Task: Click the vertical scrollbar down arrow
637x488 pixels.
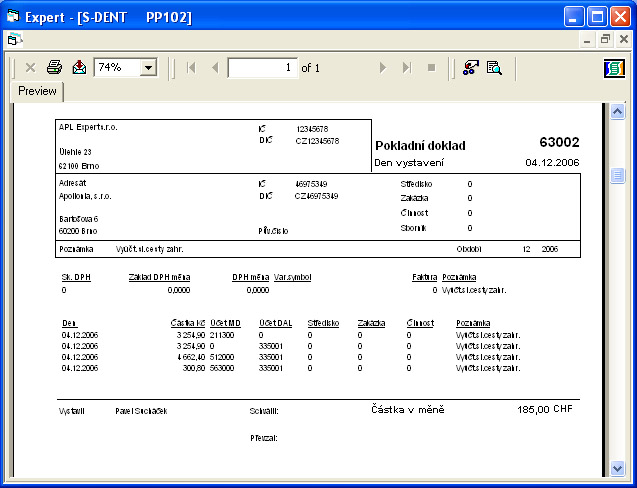Action: point(617,468)
